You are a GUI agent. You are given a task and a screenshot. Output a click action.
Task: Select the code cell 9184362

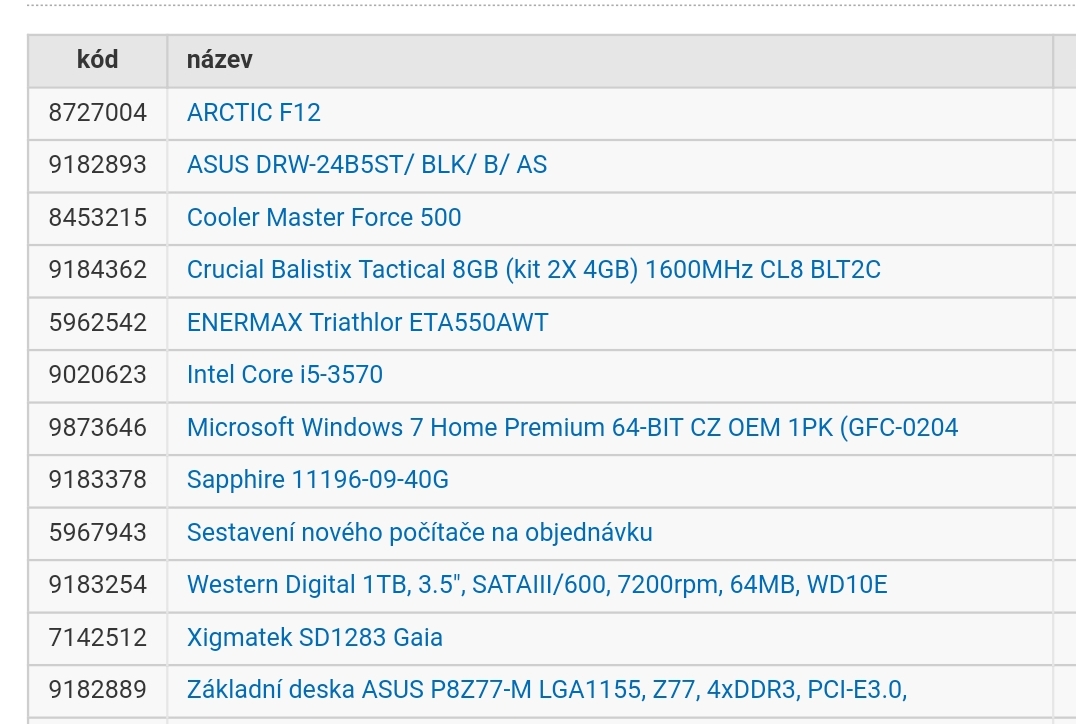[x=97, y=270]
